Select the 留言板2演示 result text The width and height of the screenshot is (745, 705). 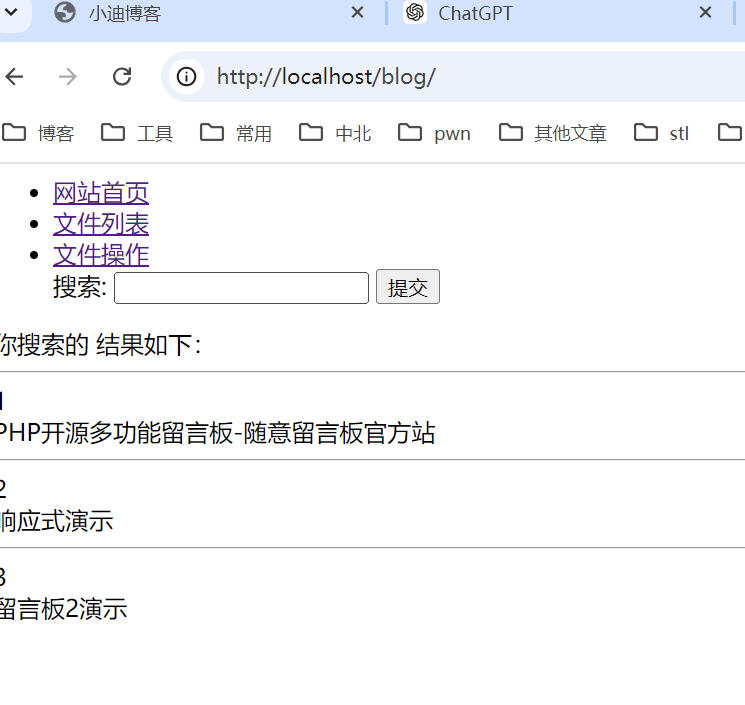[x=63, y=609]
